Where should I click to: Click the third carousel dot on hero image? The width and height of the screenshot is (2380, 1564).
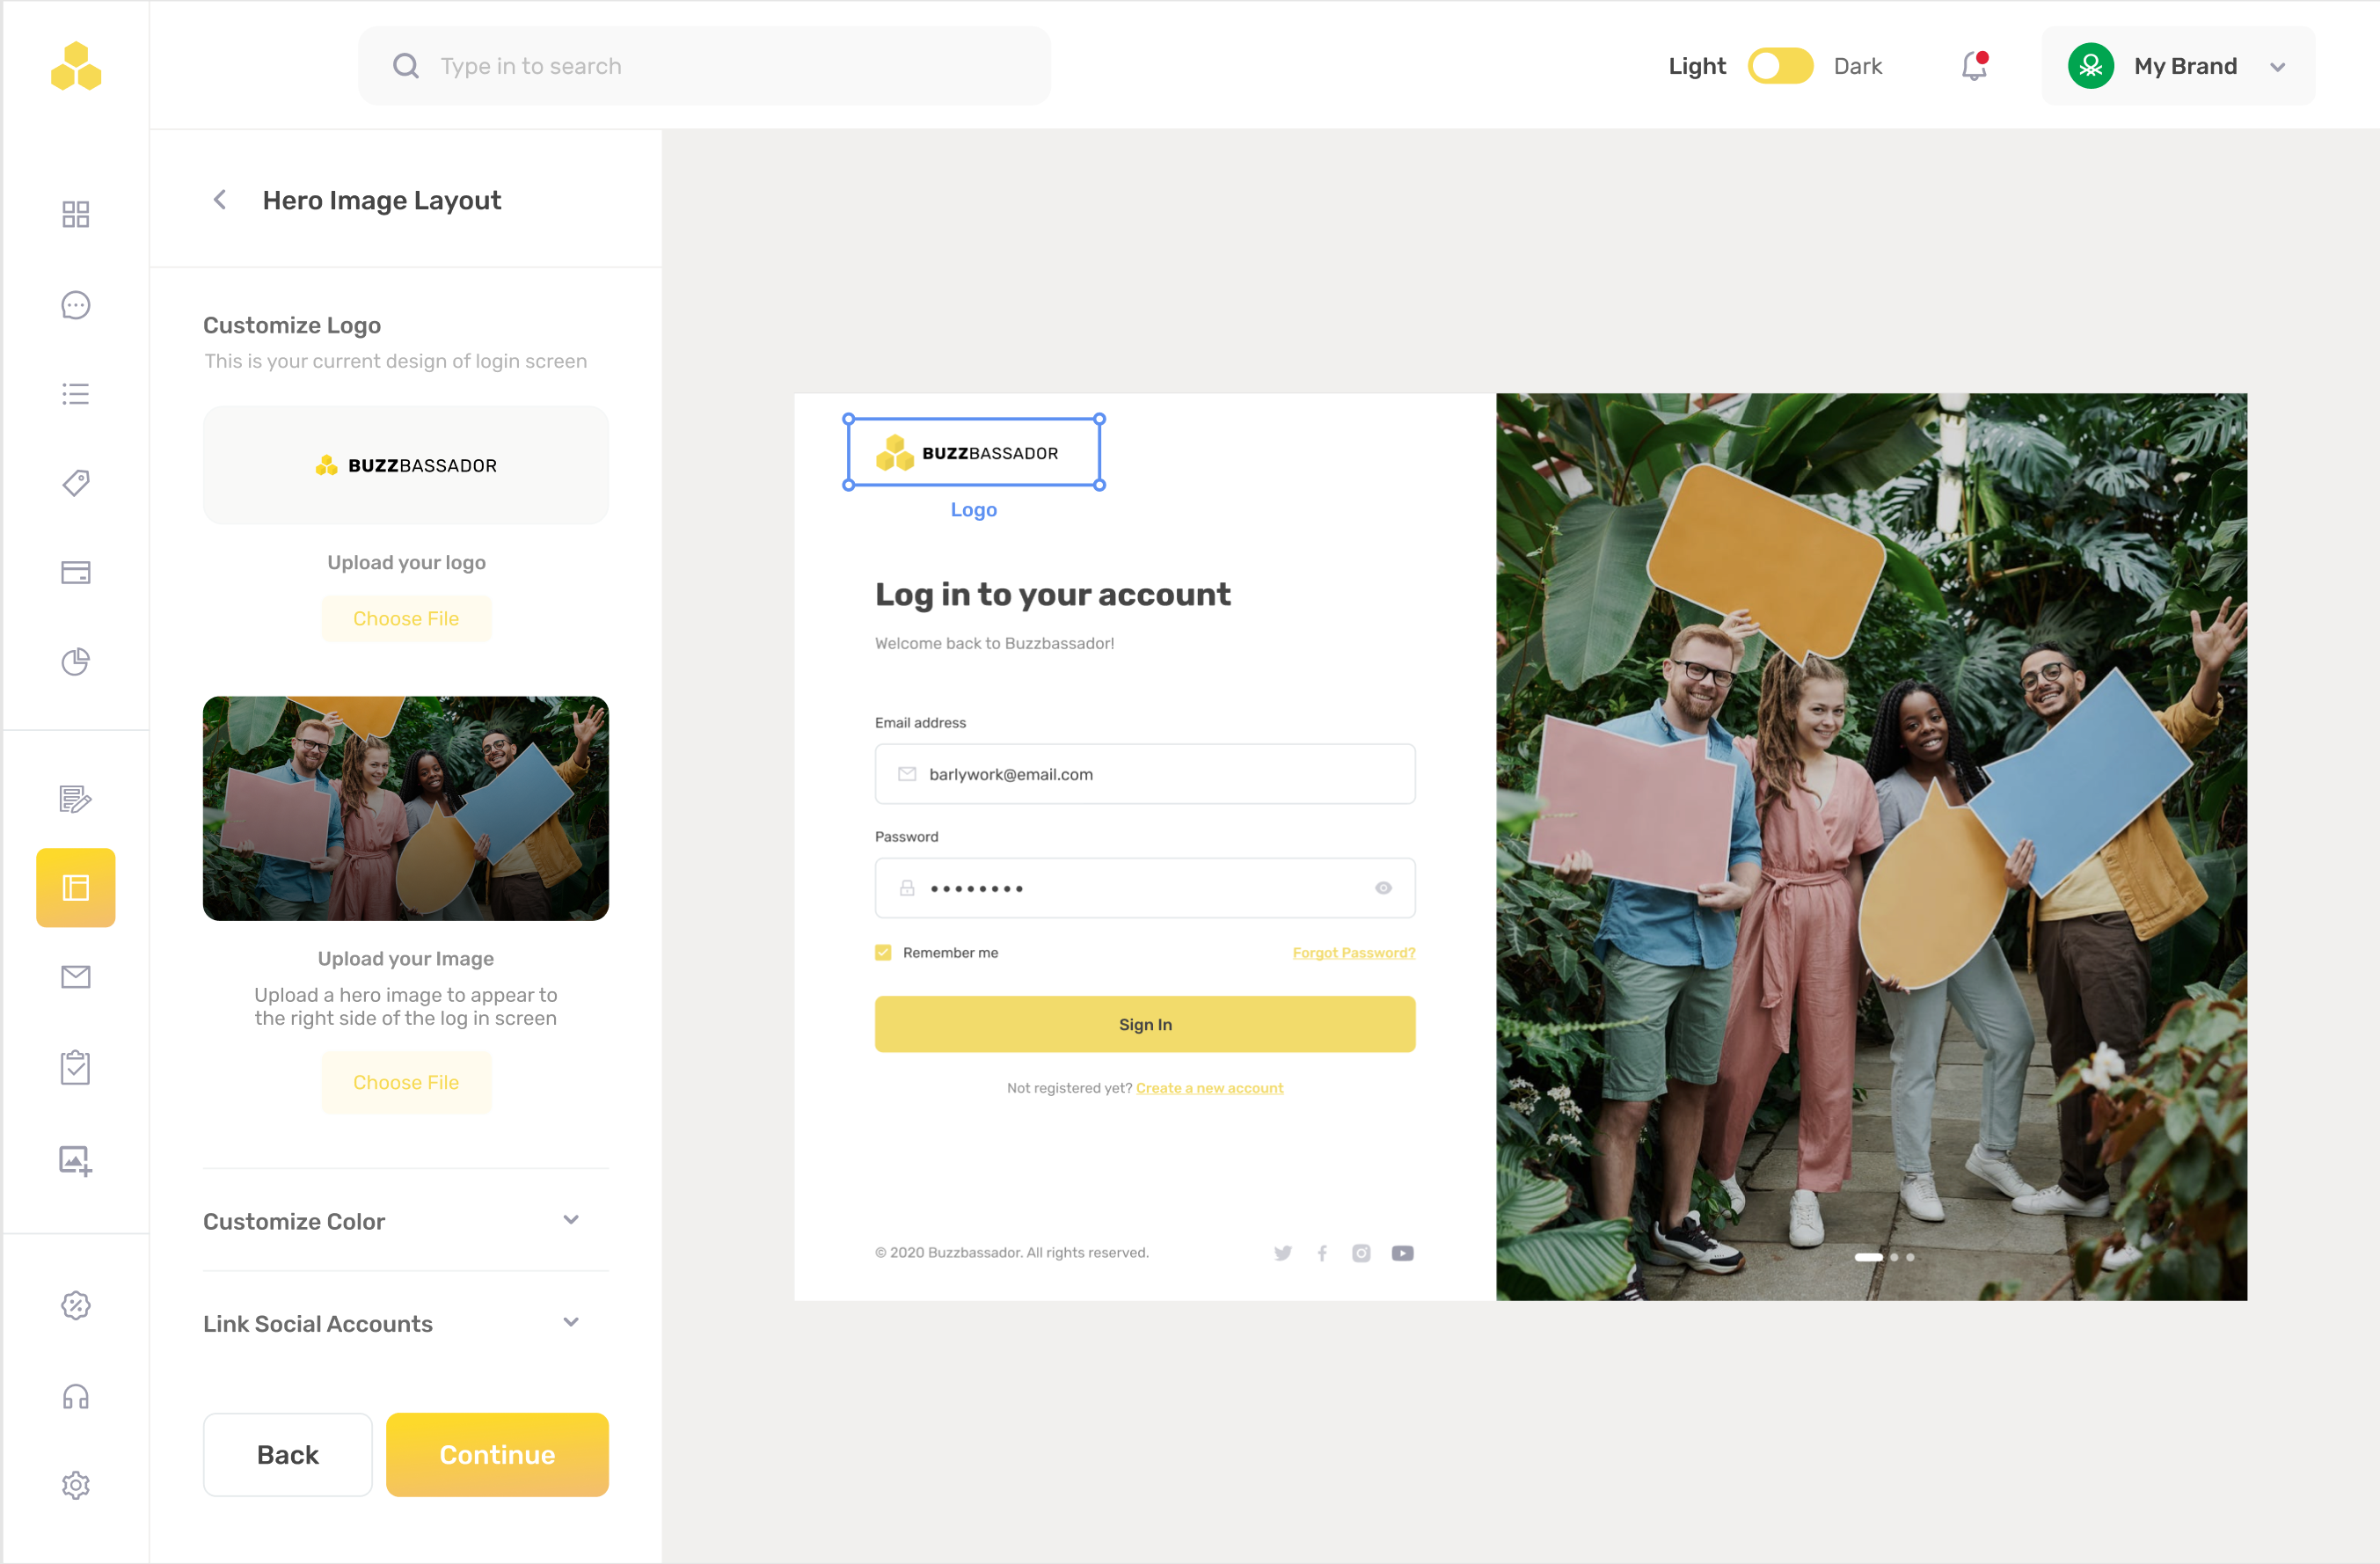click(x=1910, y=1257)
